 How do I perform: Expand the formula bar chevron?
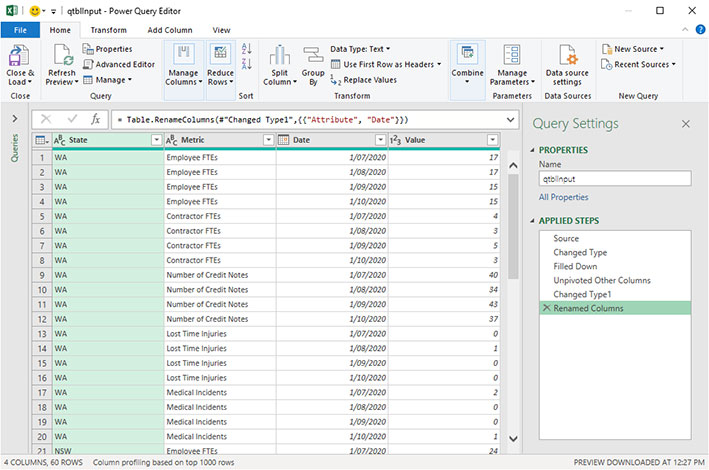tap(510, 120)
